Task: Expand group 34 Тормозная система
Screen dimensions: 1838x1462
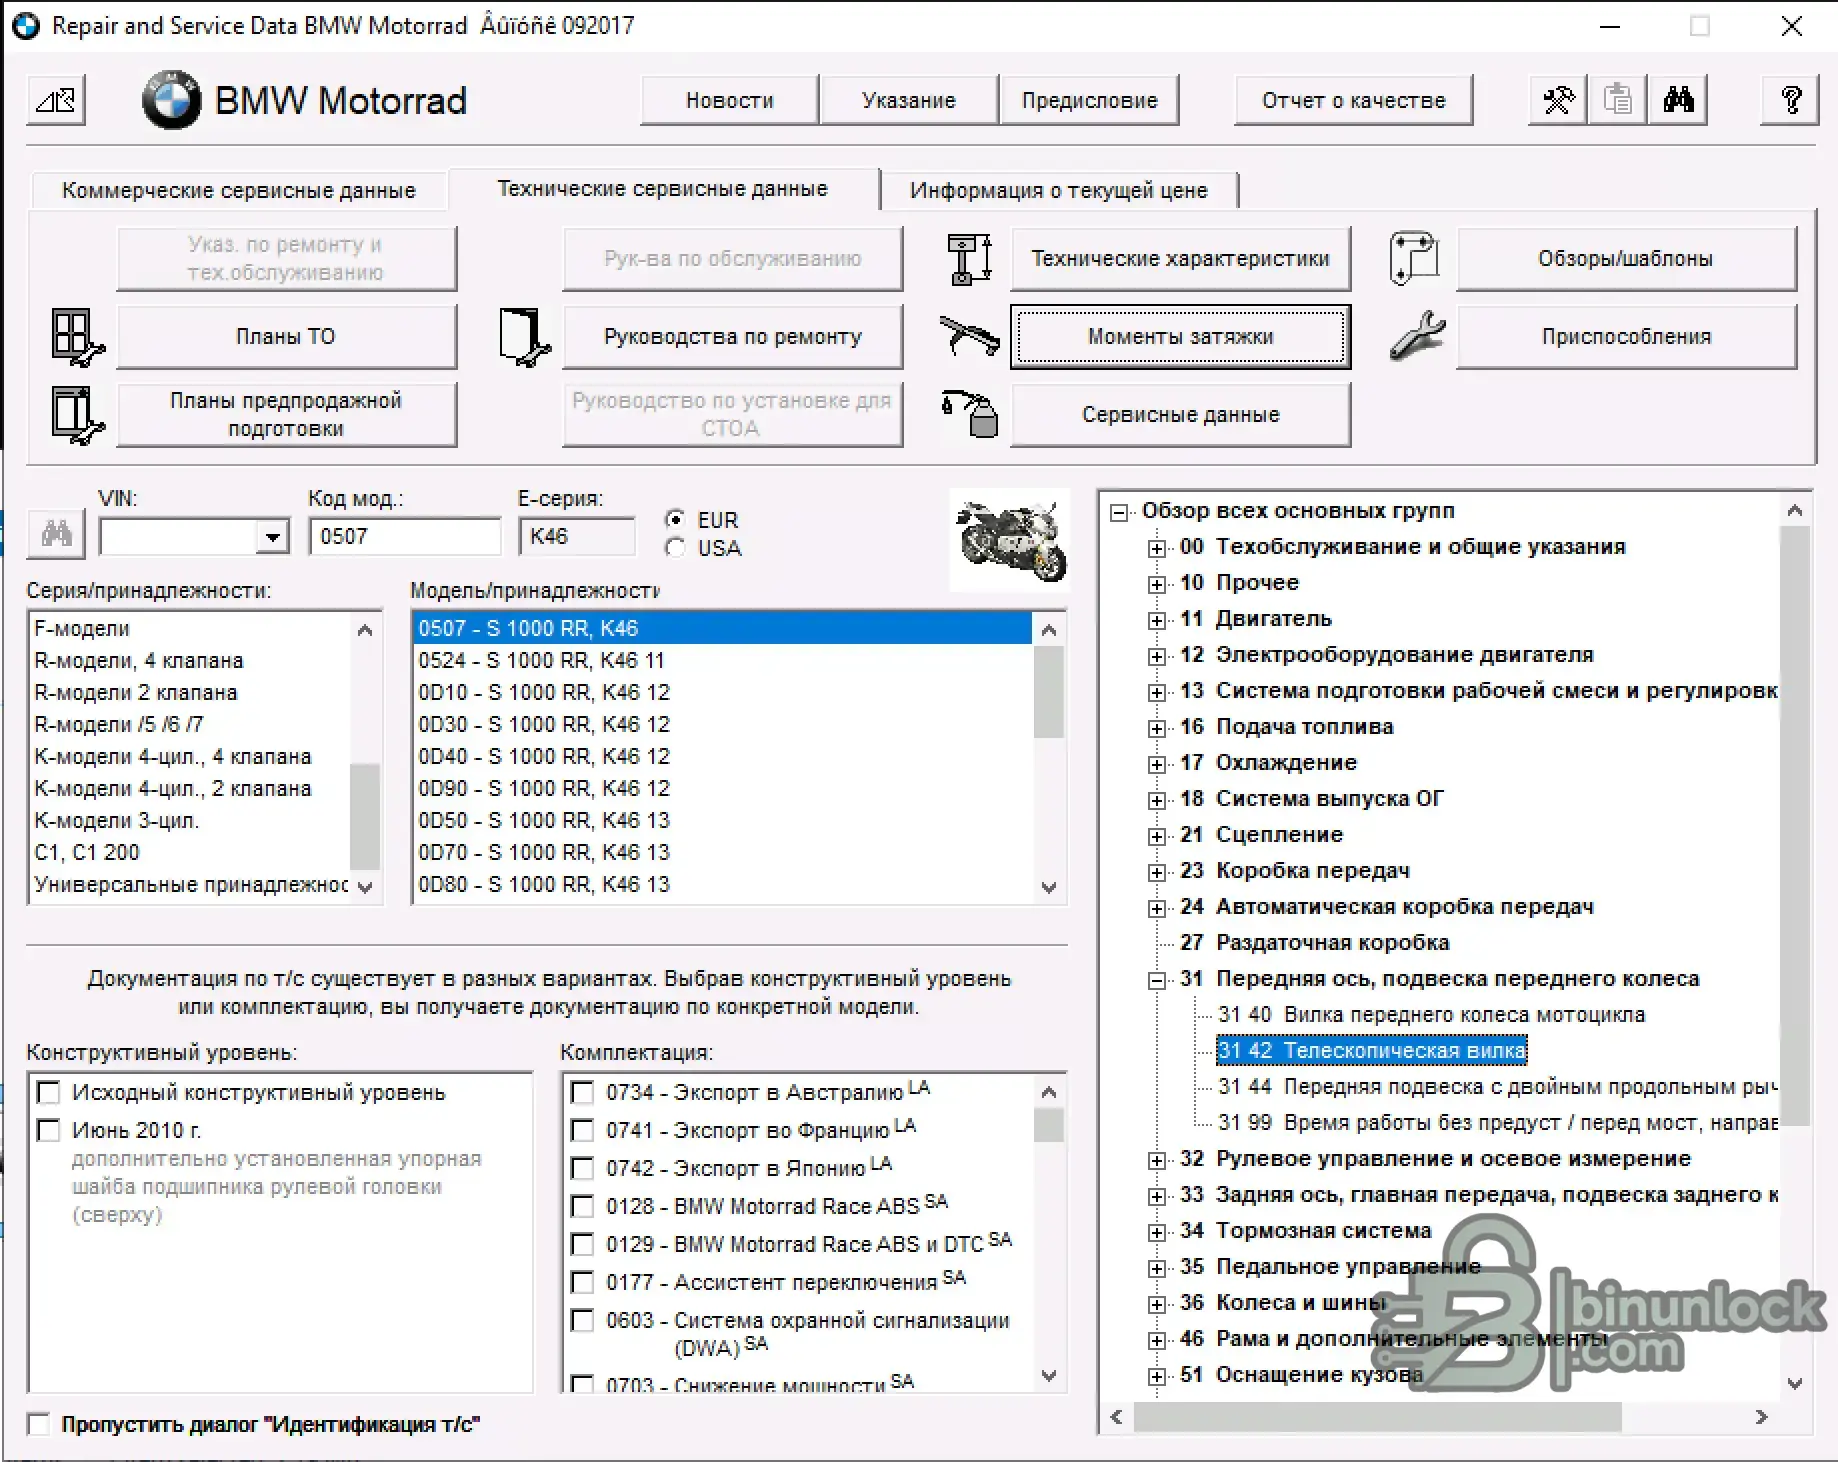Action: point(1157,1232)
